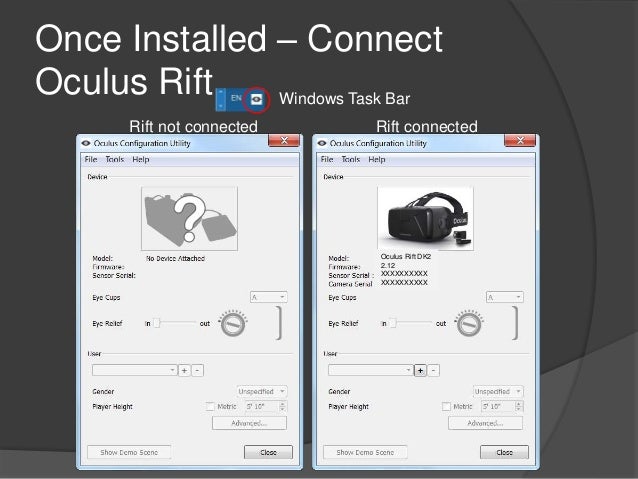Click the Advanced... button in the right window
The height and width of the screenshot is (479, 638).
[x=485, y=423]
